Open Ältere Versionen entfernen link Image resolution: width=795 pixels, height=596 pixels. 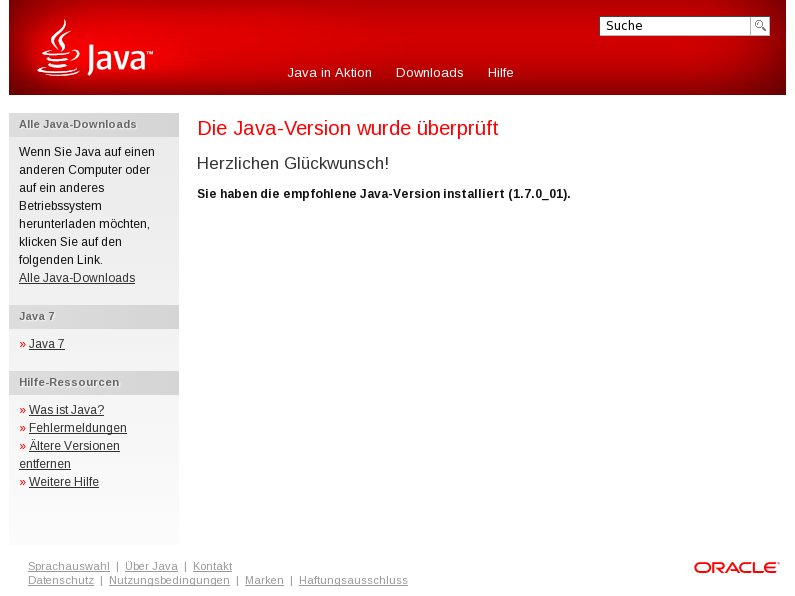[69, 455]
